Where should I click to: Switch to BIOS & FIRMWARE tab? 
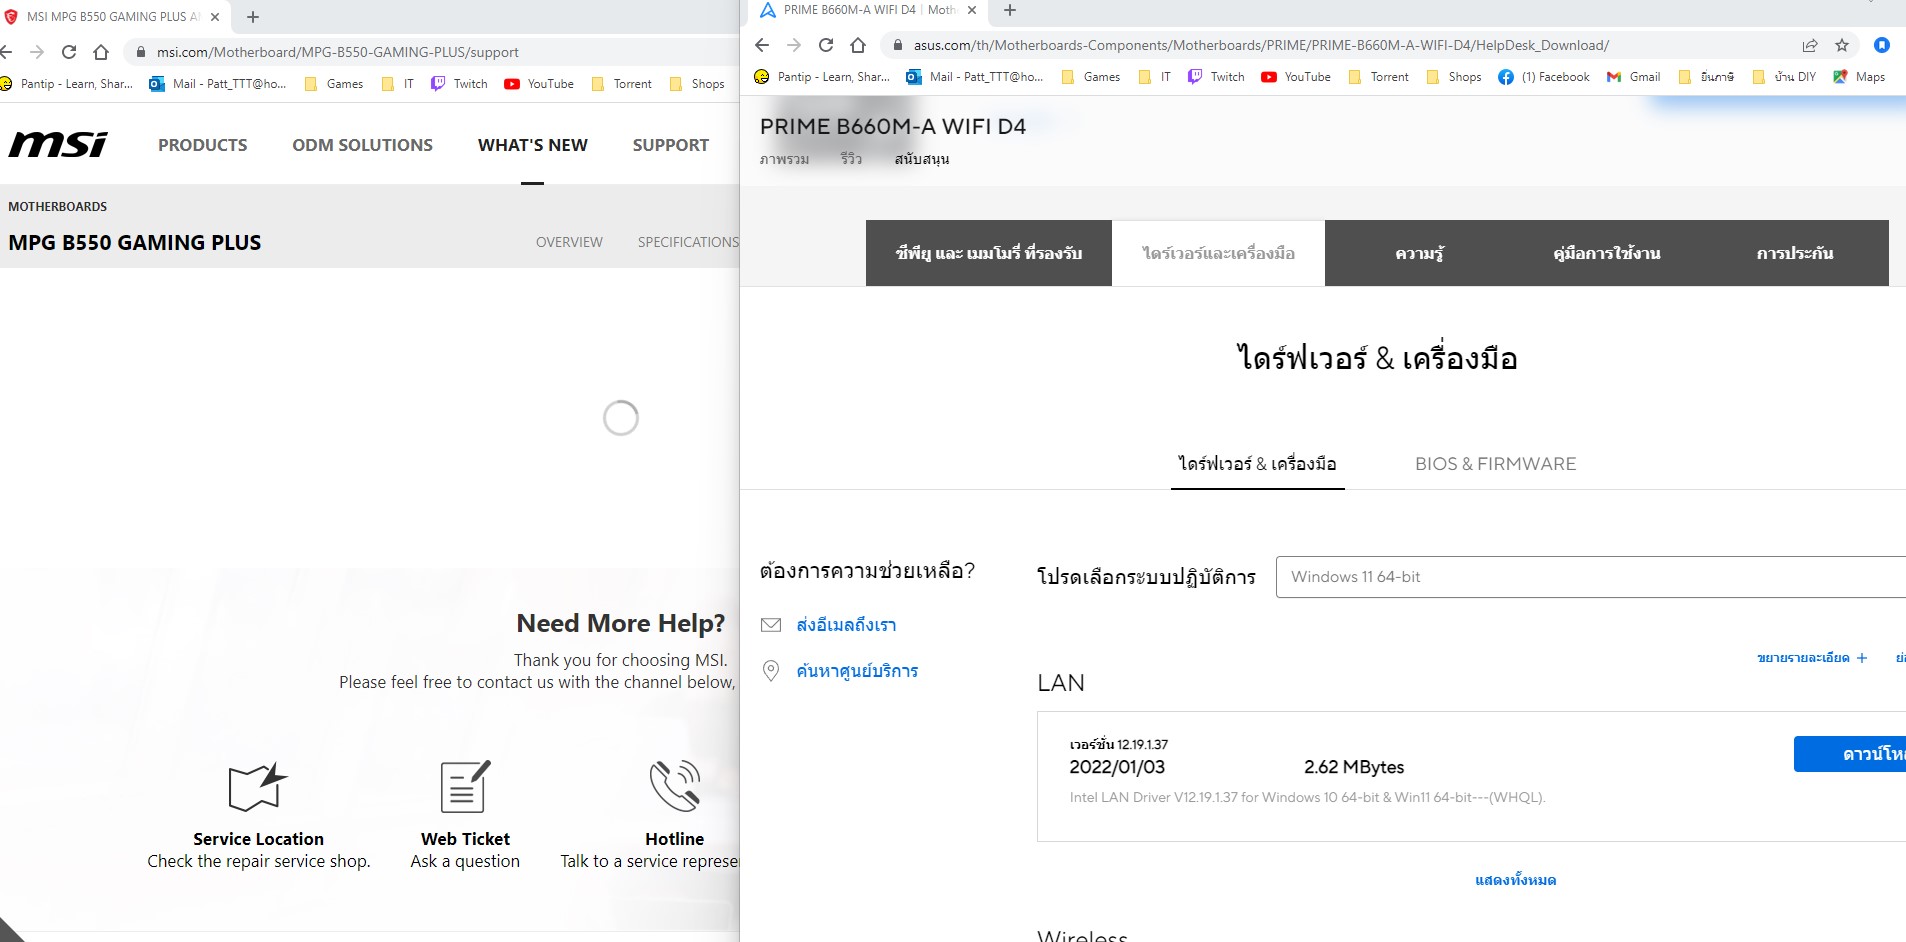pyautogui.click(x=1495, y=464)
